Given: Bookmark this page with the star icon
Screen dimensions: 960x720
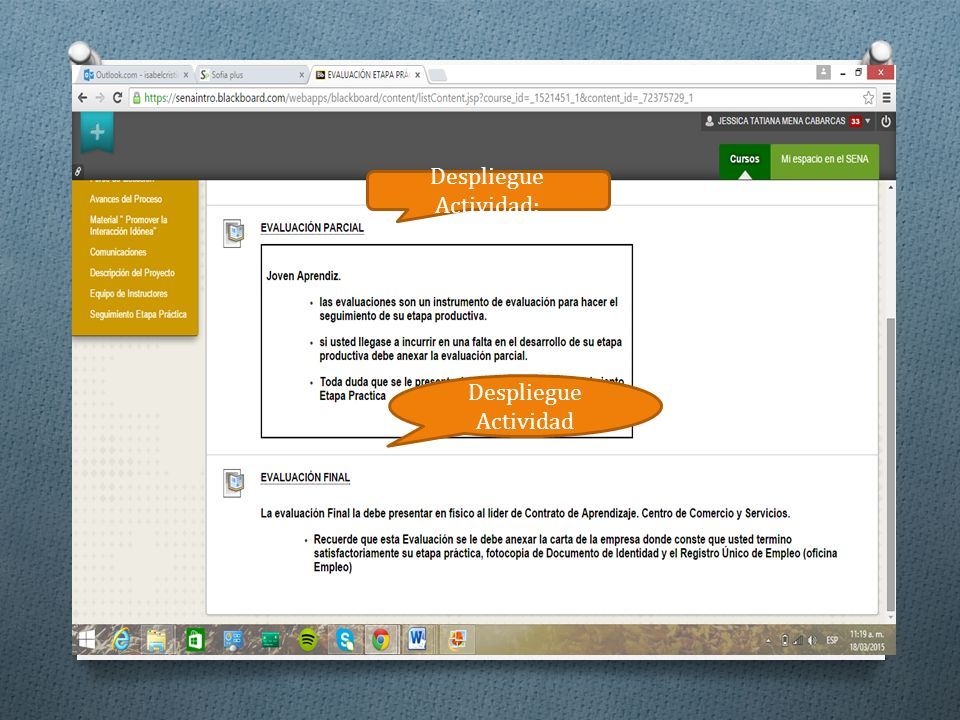Looking at the screenshot, I should [868, 98].
